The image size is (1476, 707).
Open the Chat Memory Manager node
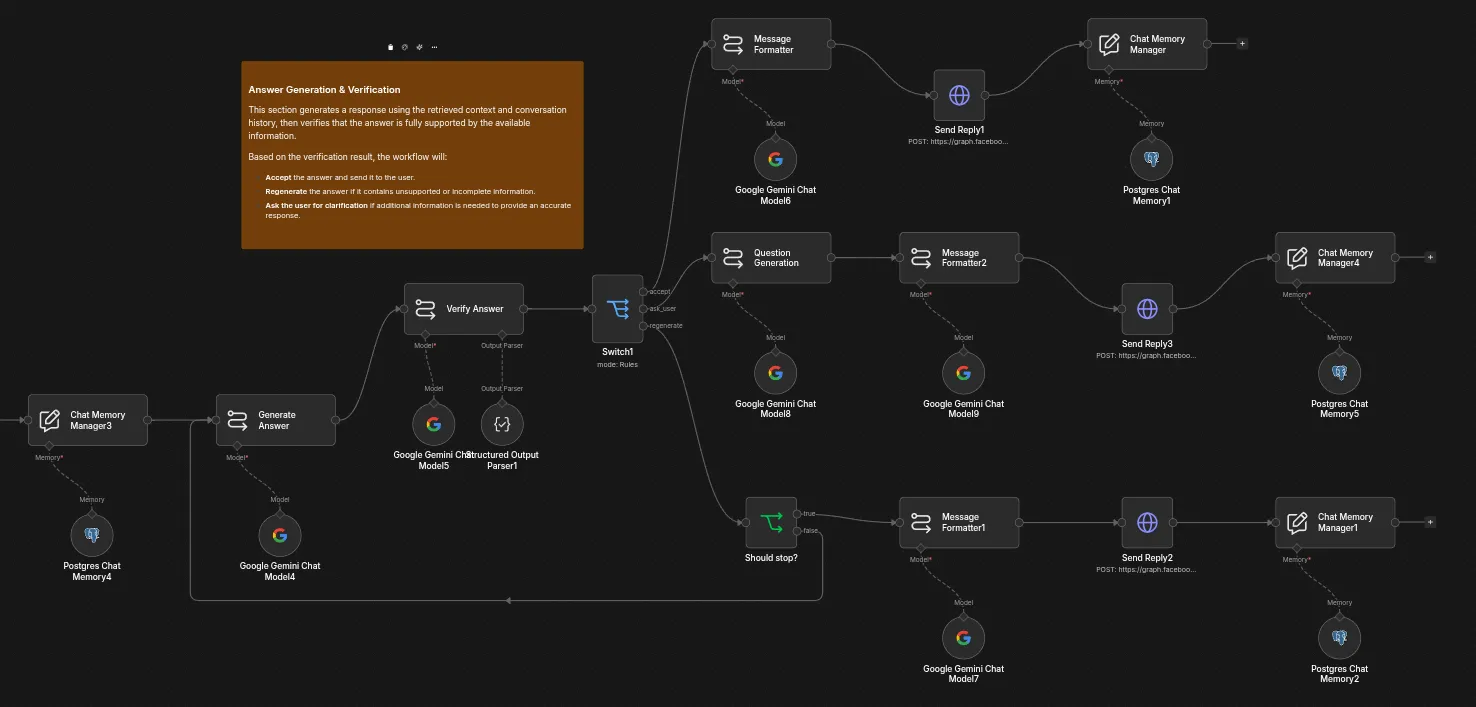[x=1147, y=44]
